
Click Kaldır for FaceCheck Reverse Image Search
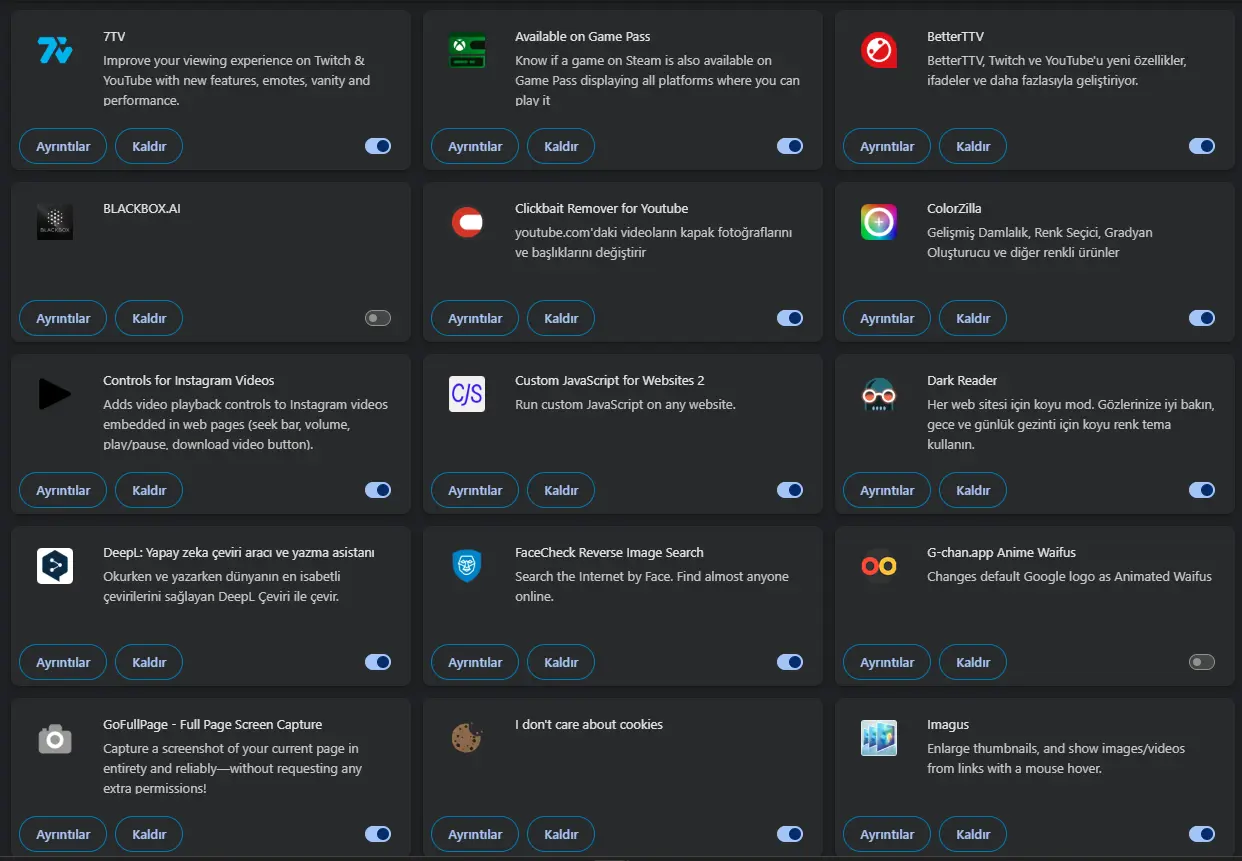click(561, 662)
